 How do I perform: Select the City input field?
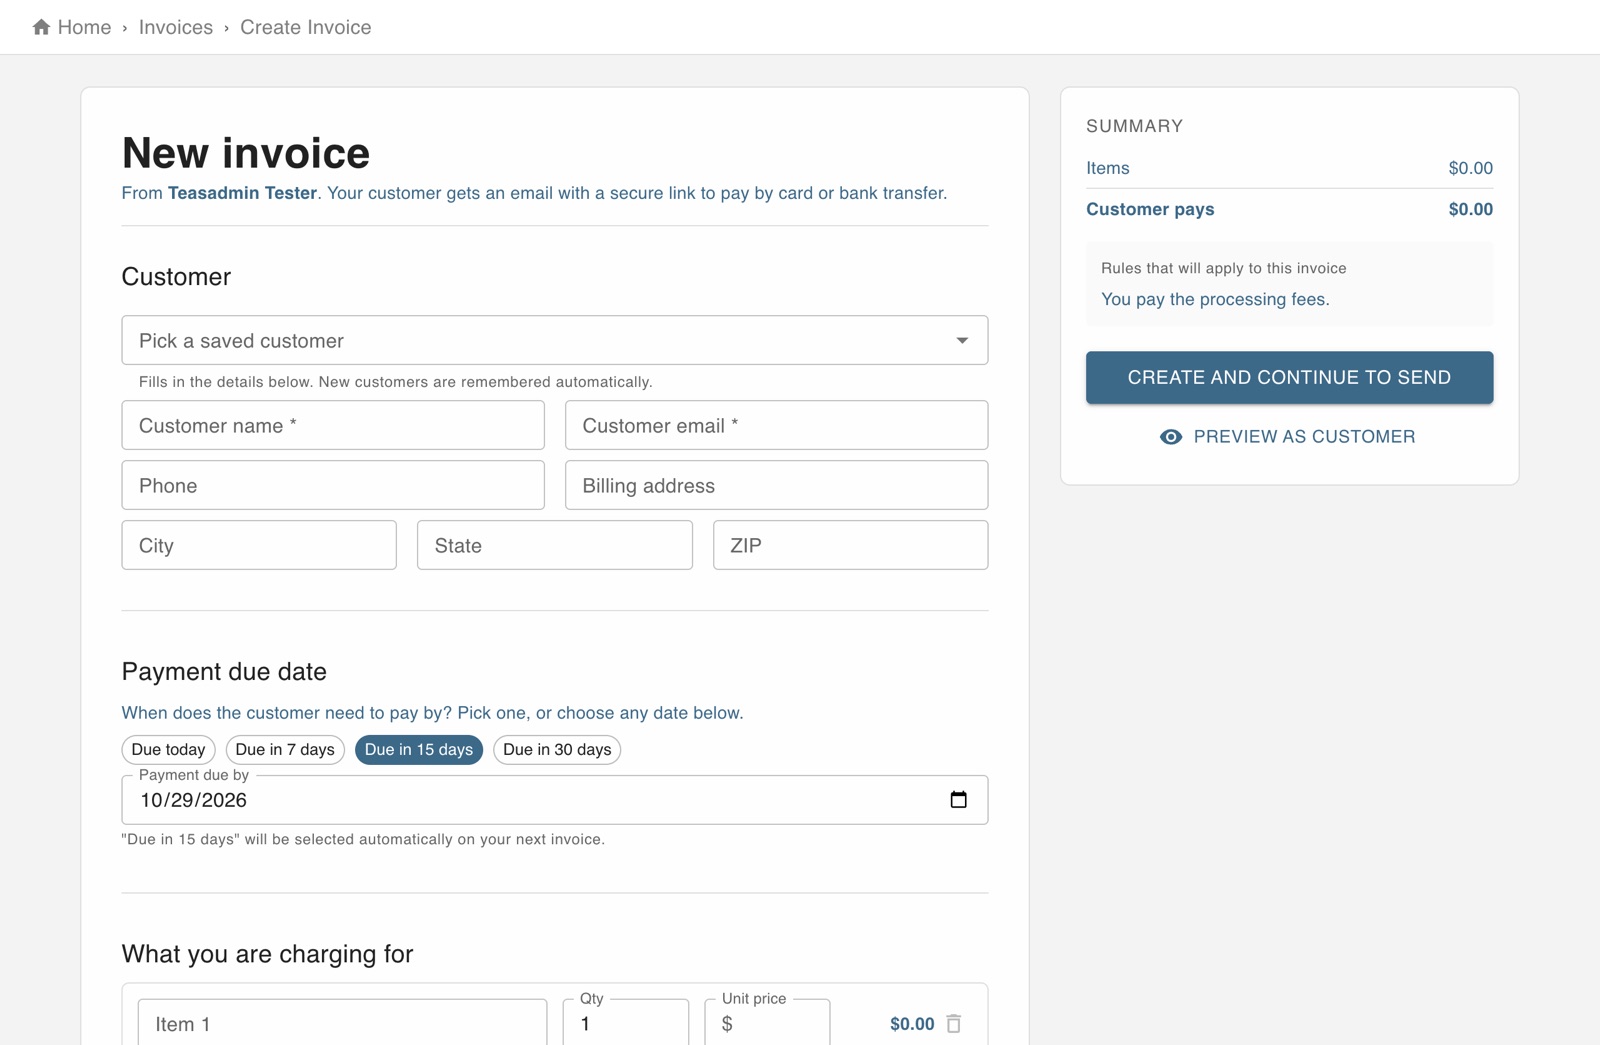(x=259, y=546)
